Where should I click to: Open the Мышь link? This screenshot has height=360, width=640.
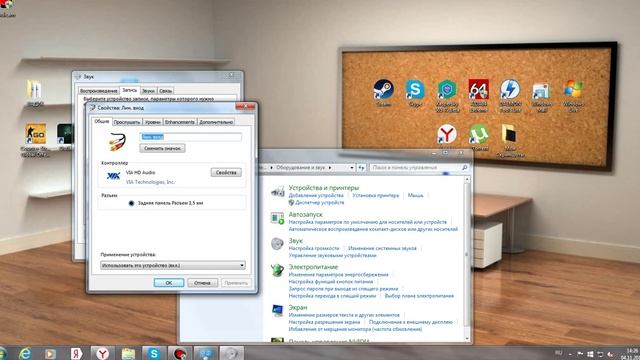pos(416,196)
